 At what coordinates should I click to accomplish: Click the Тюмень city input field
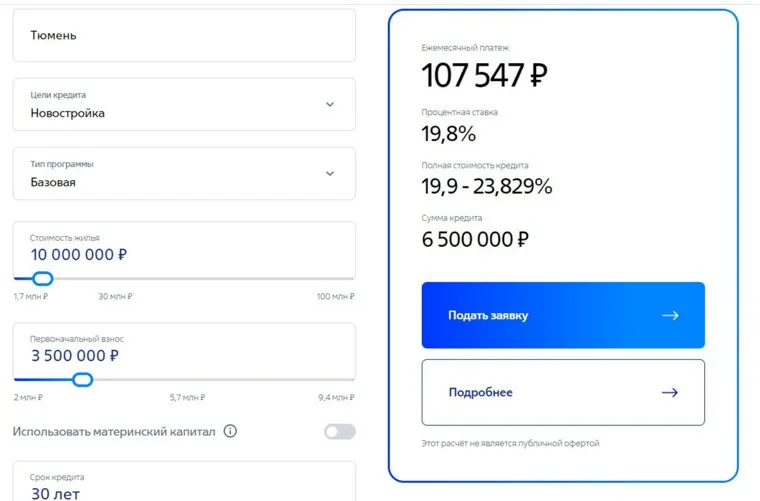[x=183, y=36]
